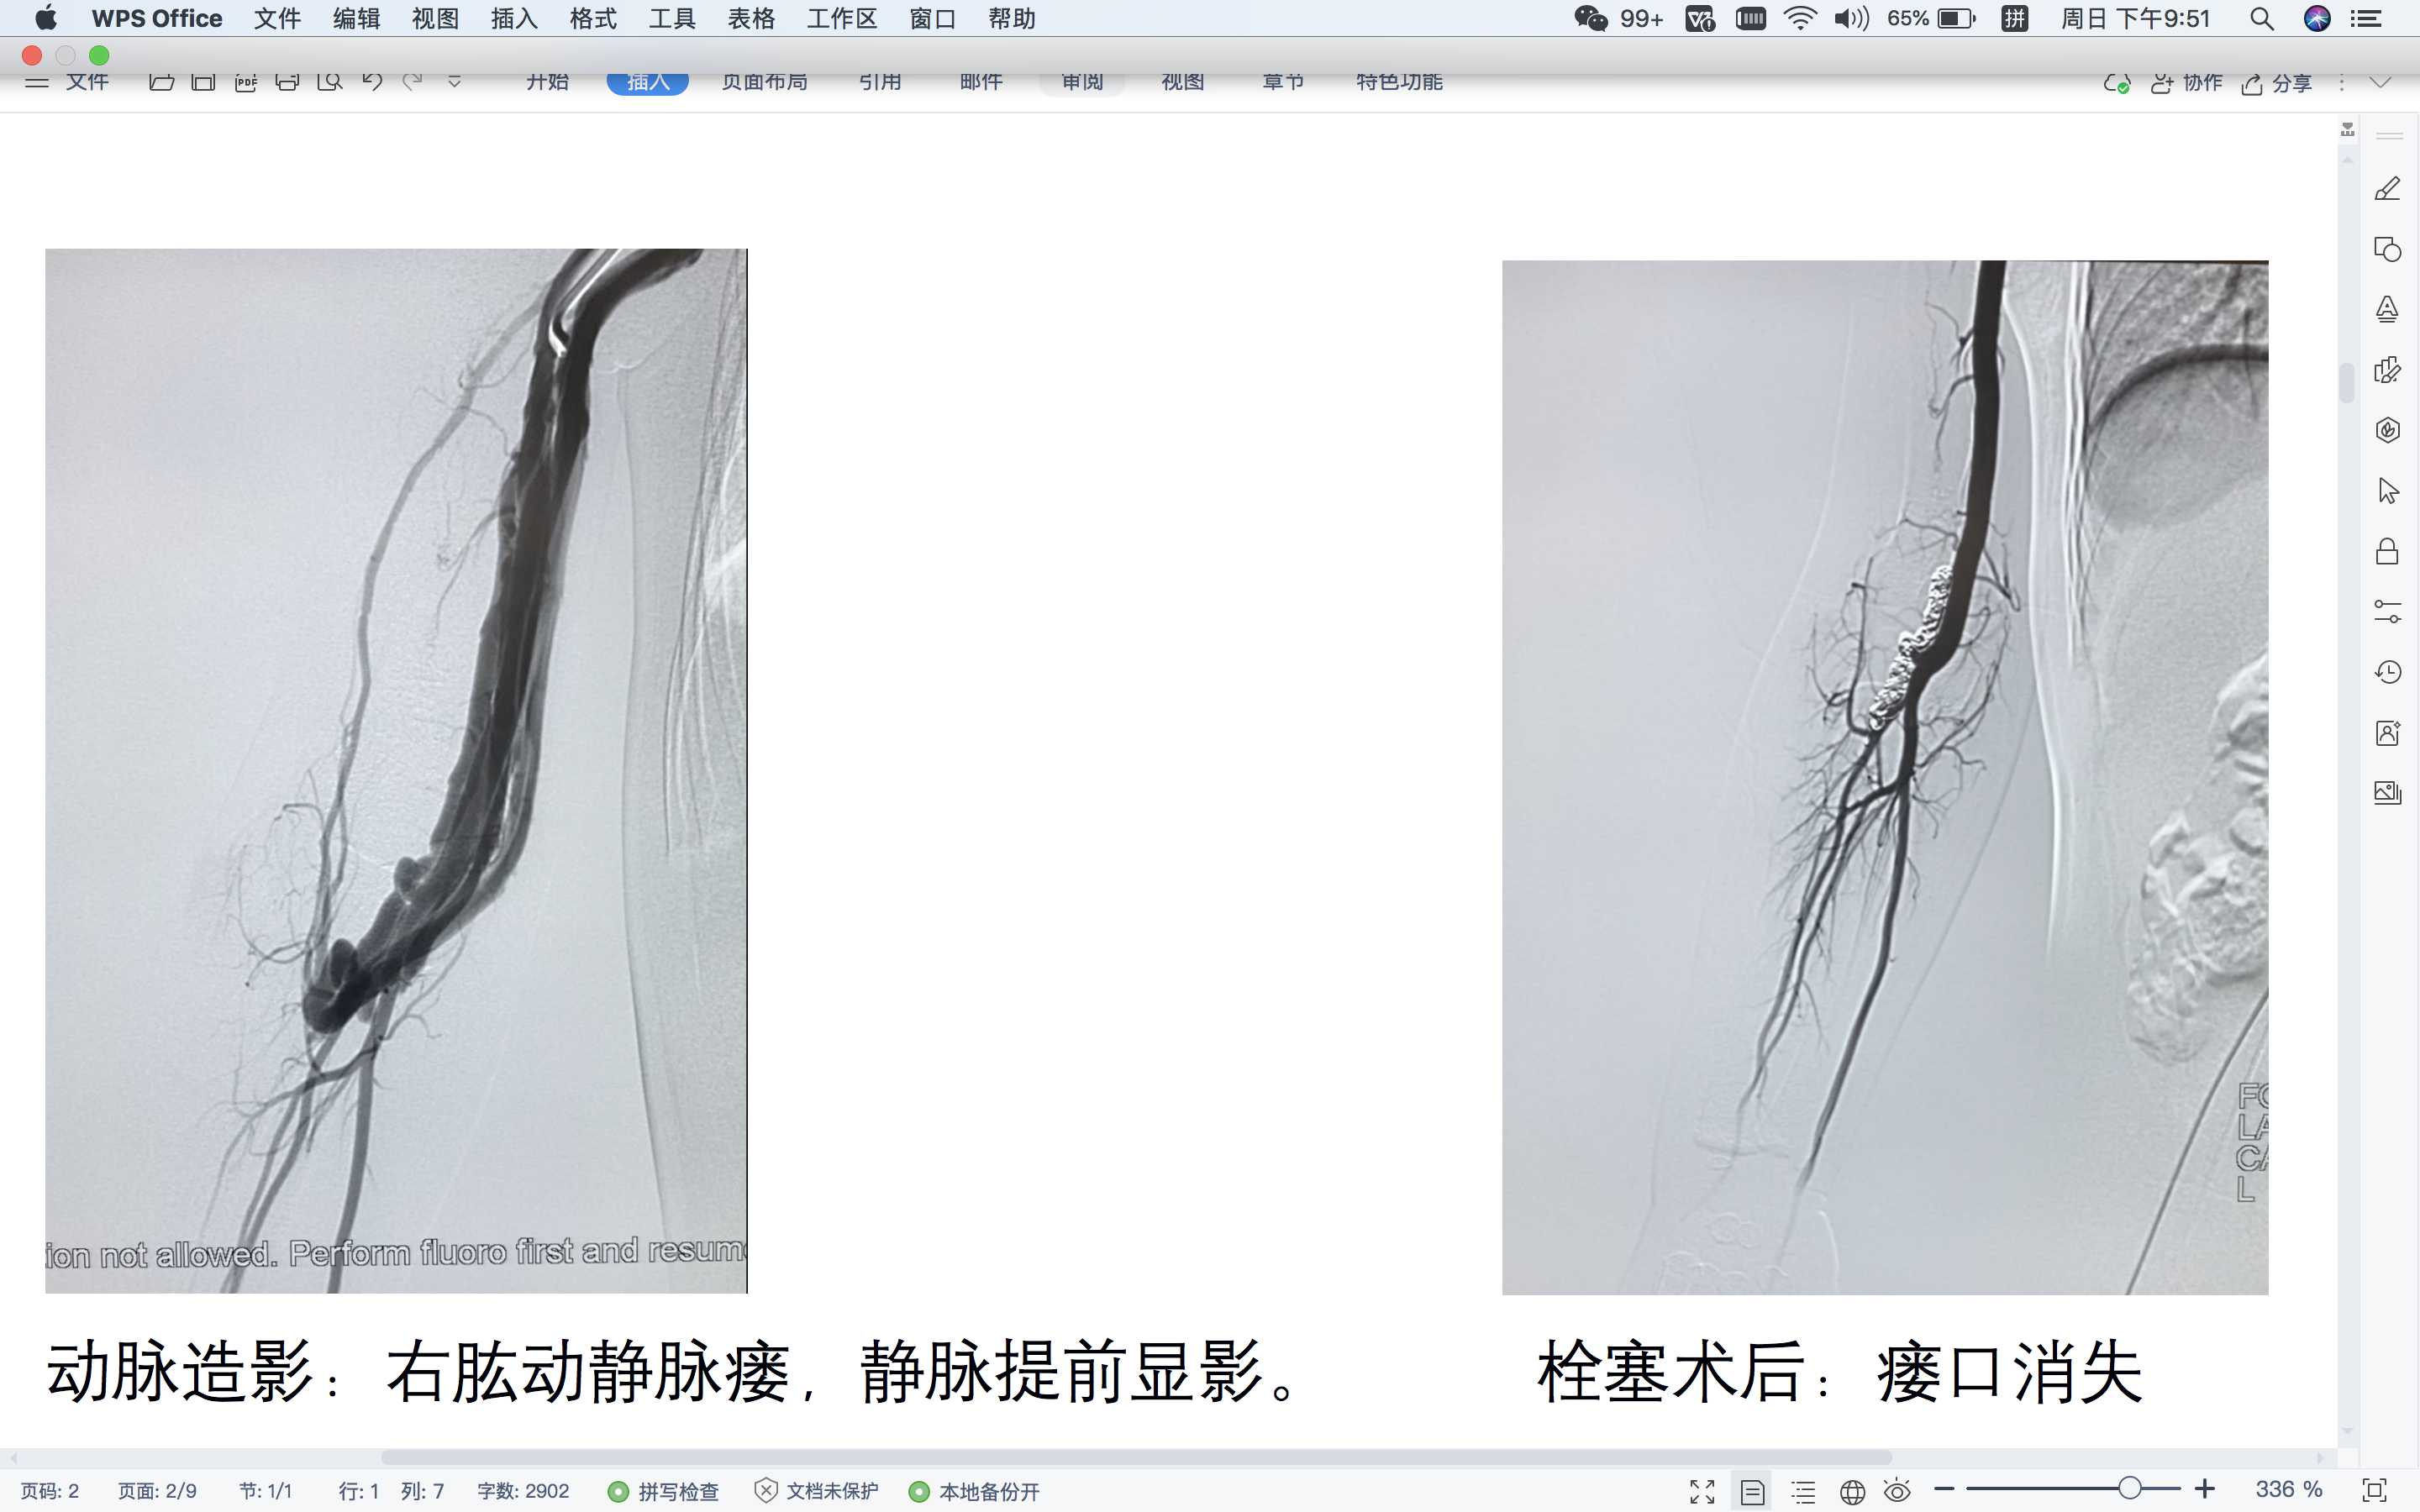Select the cursor selection sidebar tool

coord(2387,491)
